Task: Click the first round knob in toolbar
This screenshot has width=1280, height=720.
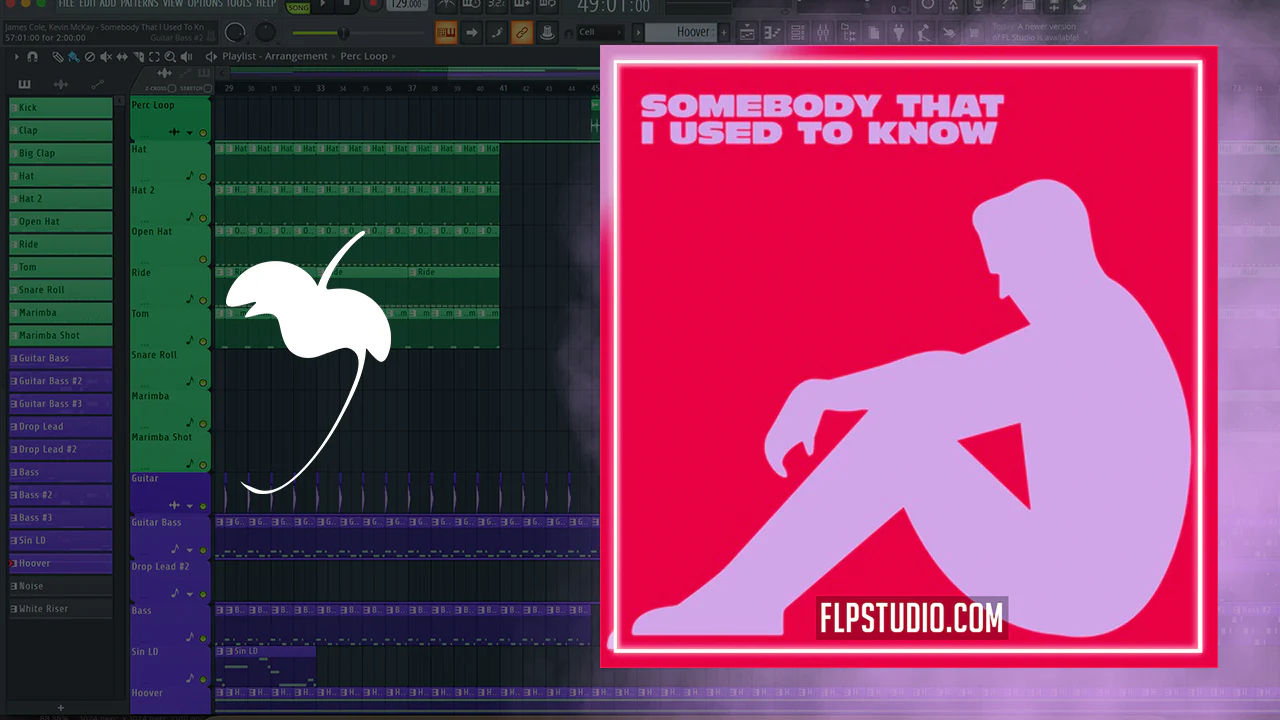Action: [x=236, y=33]
